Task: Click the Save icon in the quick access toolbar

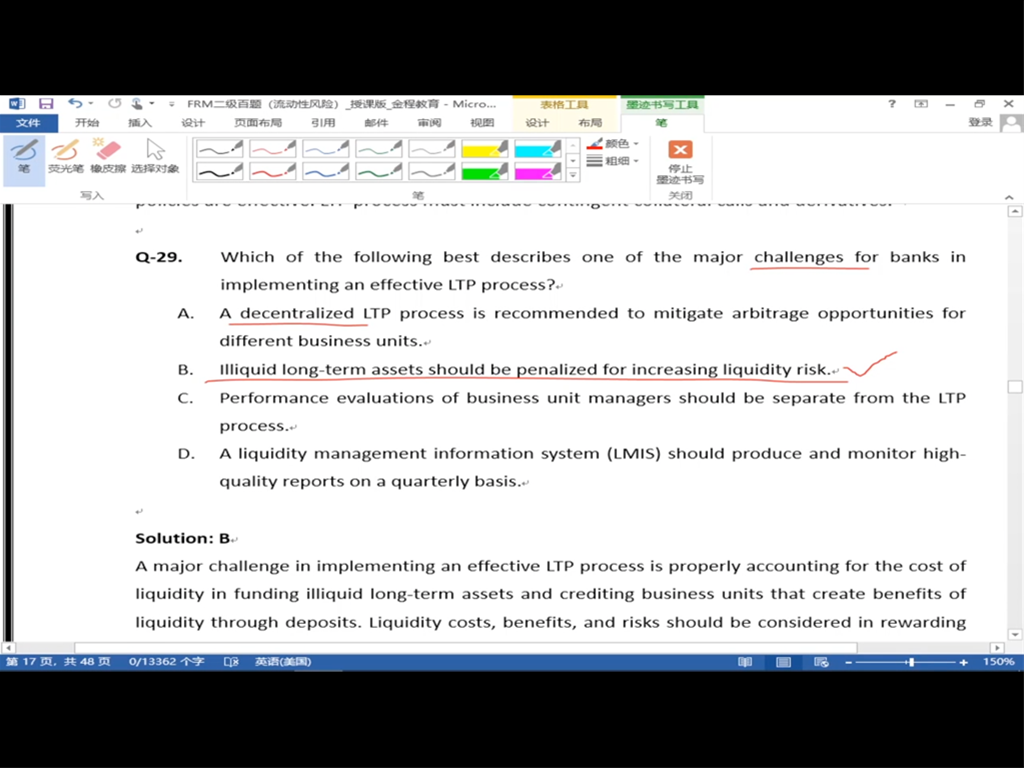Action: pos(46,104)
